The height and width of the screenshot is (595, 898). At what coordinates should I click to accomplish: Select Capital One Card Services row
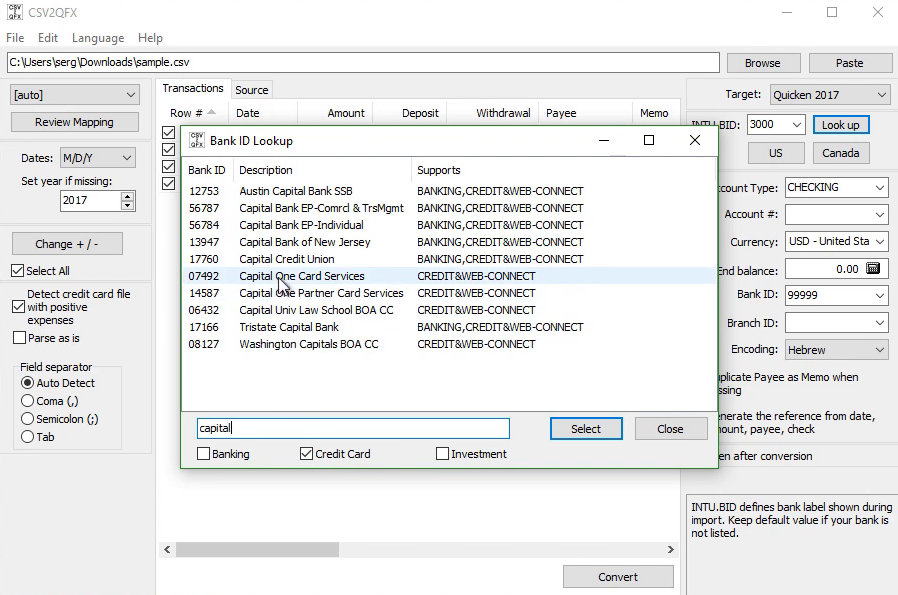coord(449,276)
